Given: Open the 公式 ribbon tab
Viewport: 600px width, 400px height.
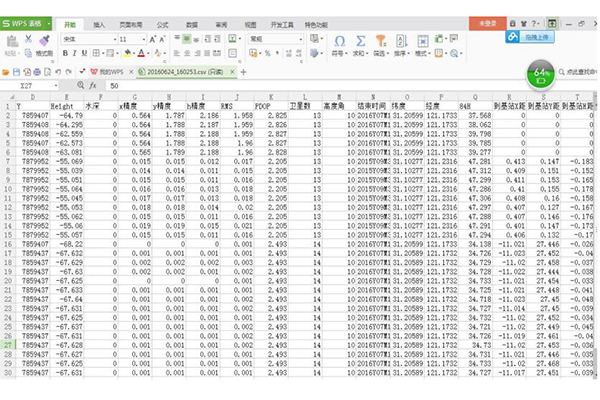Looking at the screenshot, I should pyautogui.click(x=162, y=22).
